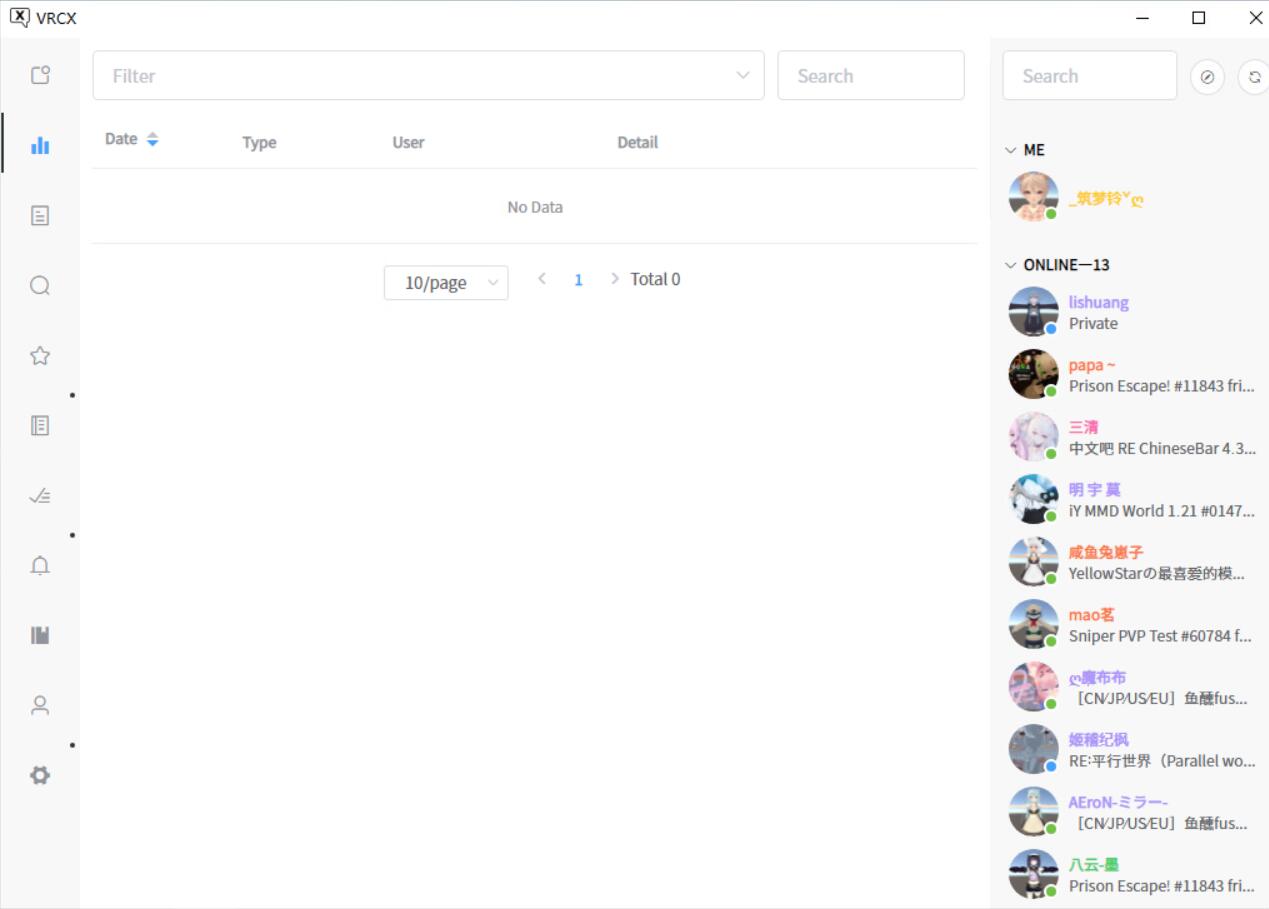Image resolution: width=1269 pixels, height=909 pixels.
Task: Open the Search magnifier sidebar icon
Action: click(x=40, y=285)
